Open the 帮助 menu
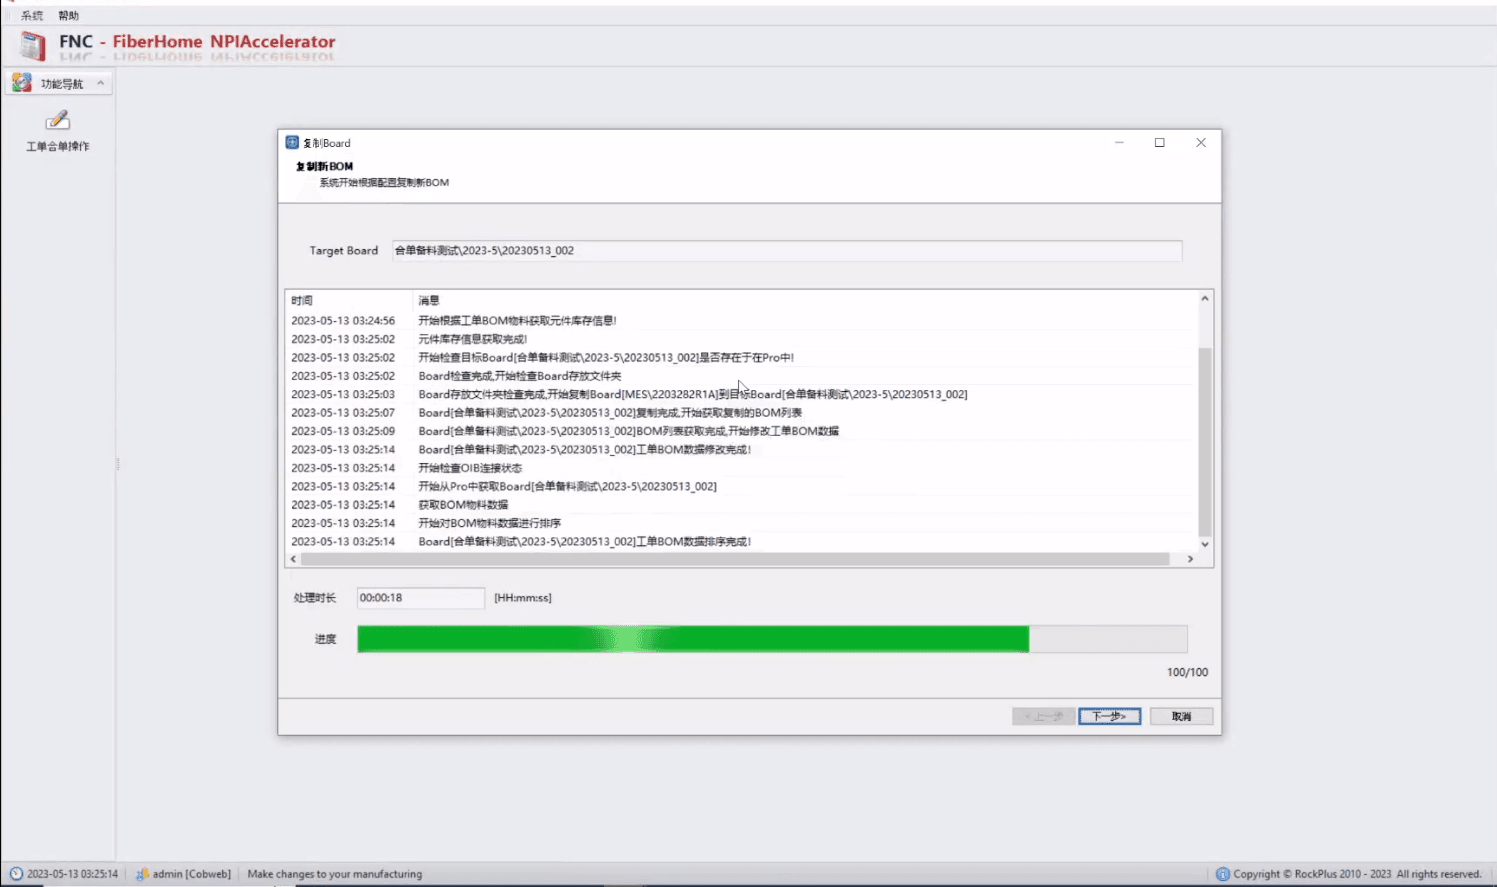 68,16
